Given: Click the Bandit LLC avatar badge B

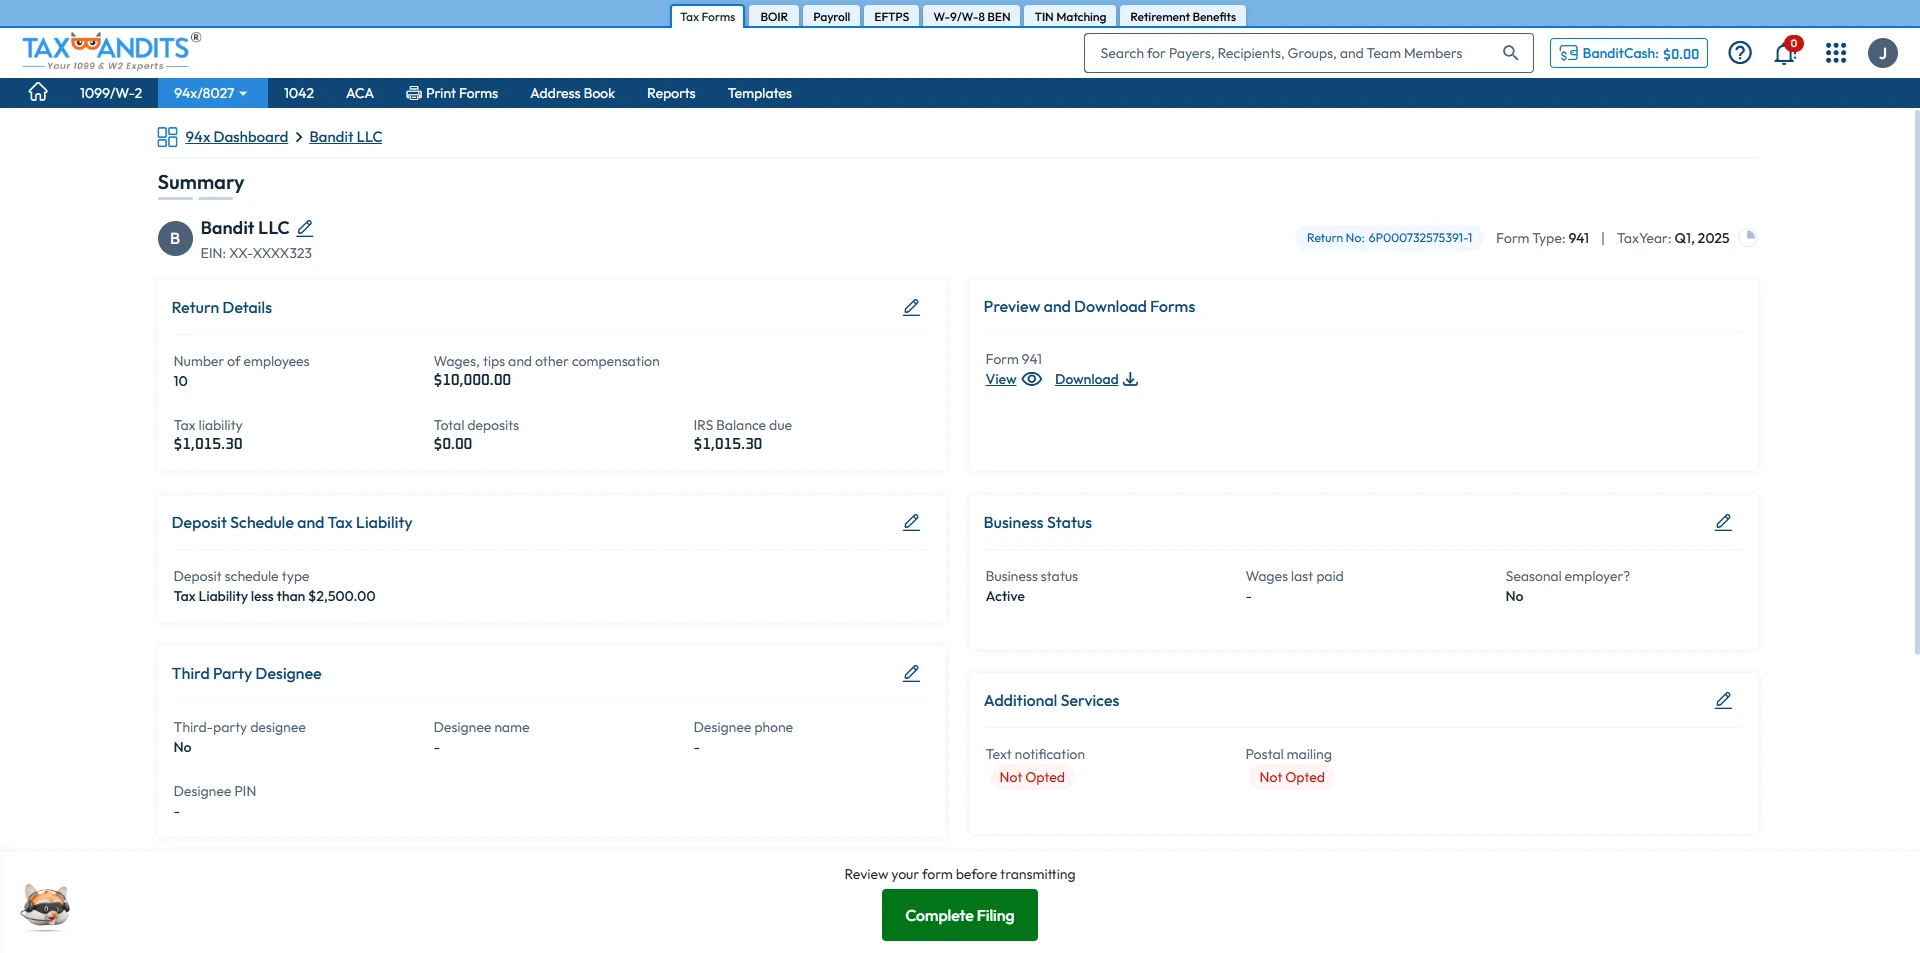Looking at the screenshot, I should (175, 239).
